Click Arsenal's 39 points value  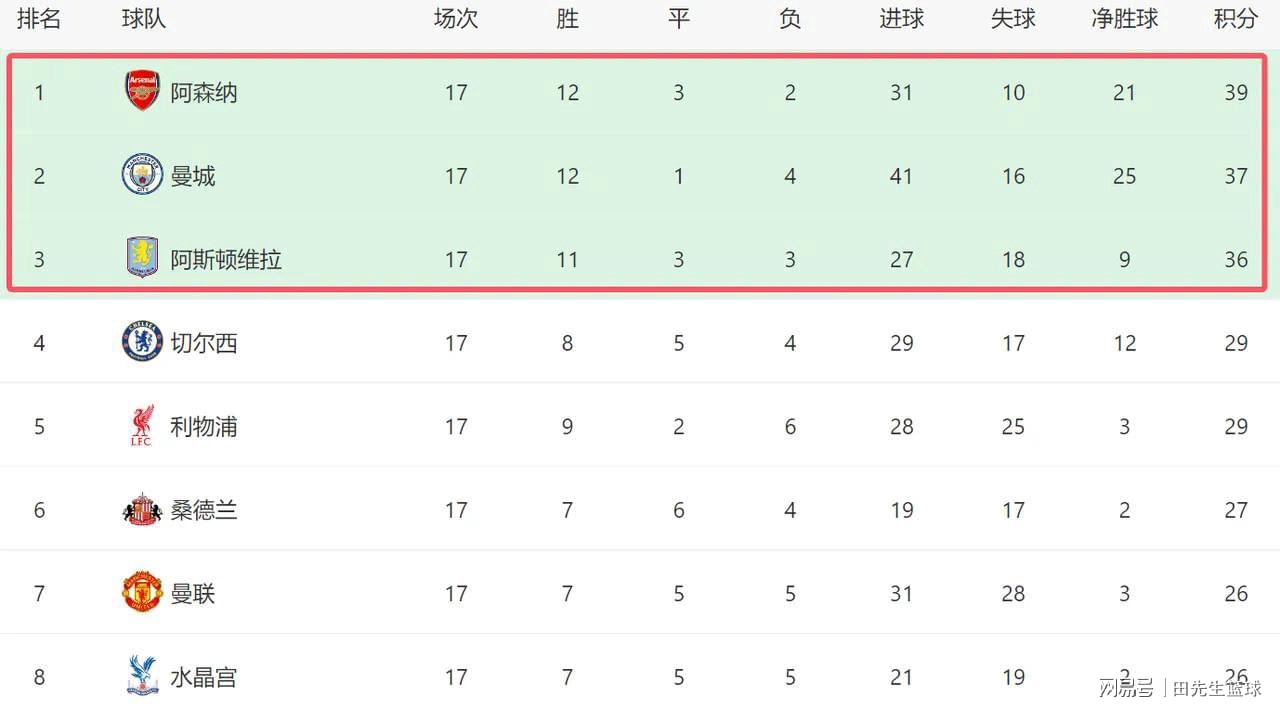coord(1236,92)
